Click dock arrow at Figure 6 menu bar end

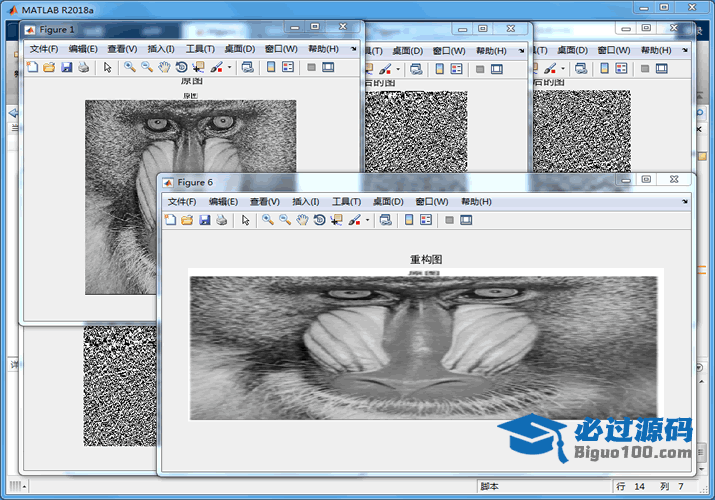click(x=684, y=201)
